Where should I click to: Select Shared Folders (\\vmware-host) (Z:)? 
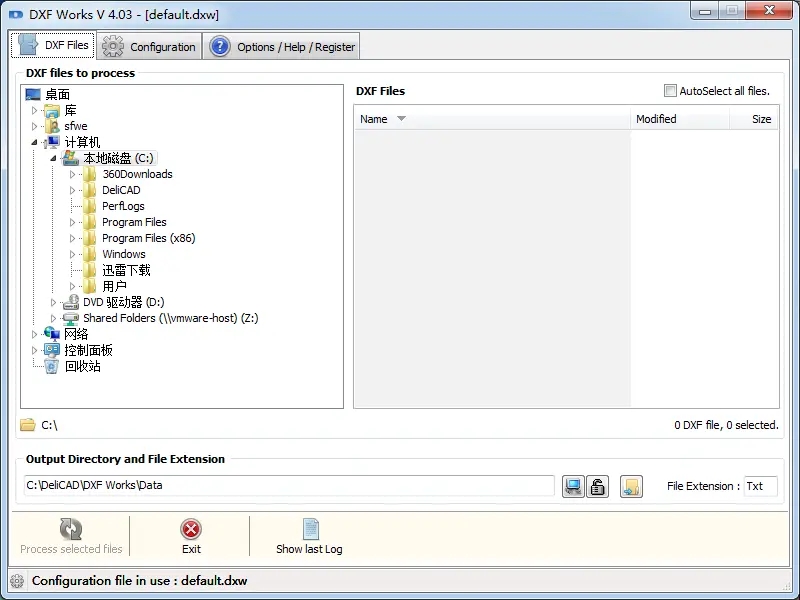[170, 318]
